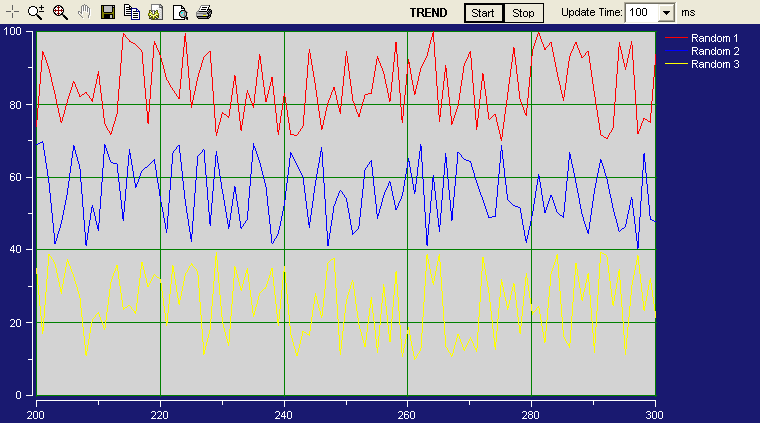760x423 pixels.
Task: Toggle the Random 1 legend entry
Action: (715, 38)
